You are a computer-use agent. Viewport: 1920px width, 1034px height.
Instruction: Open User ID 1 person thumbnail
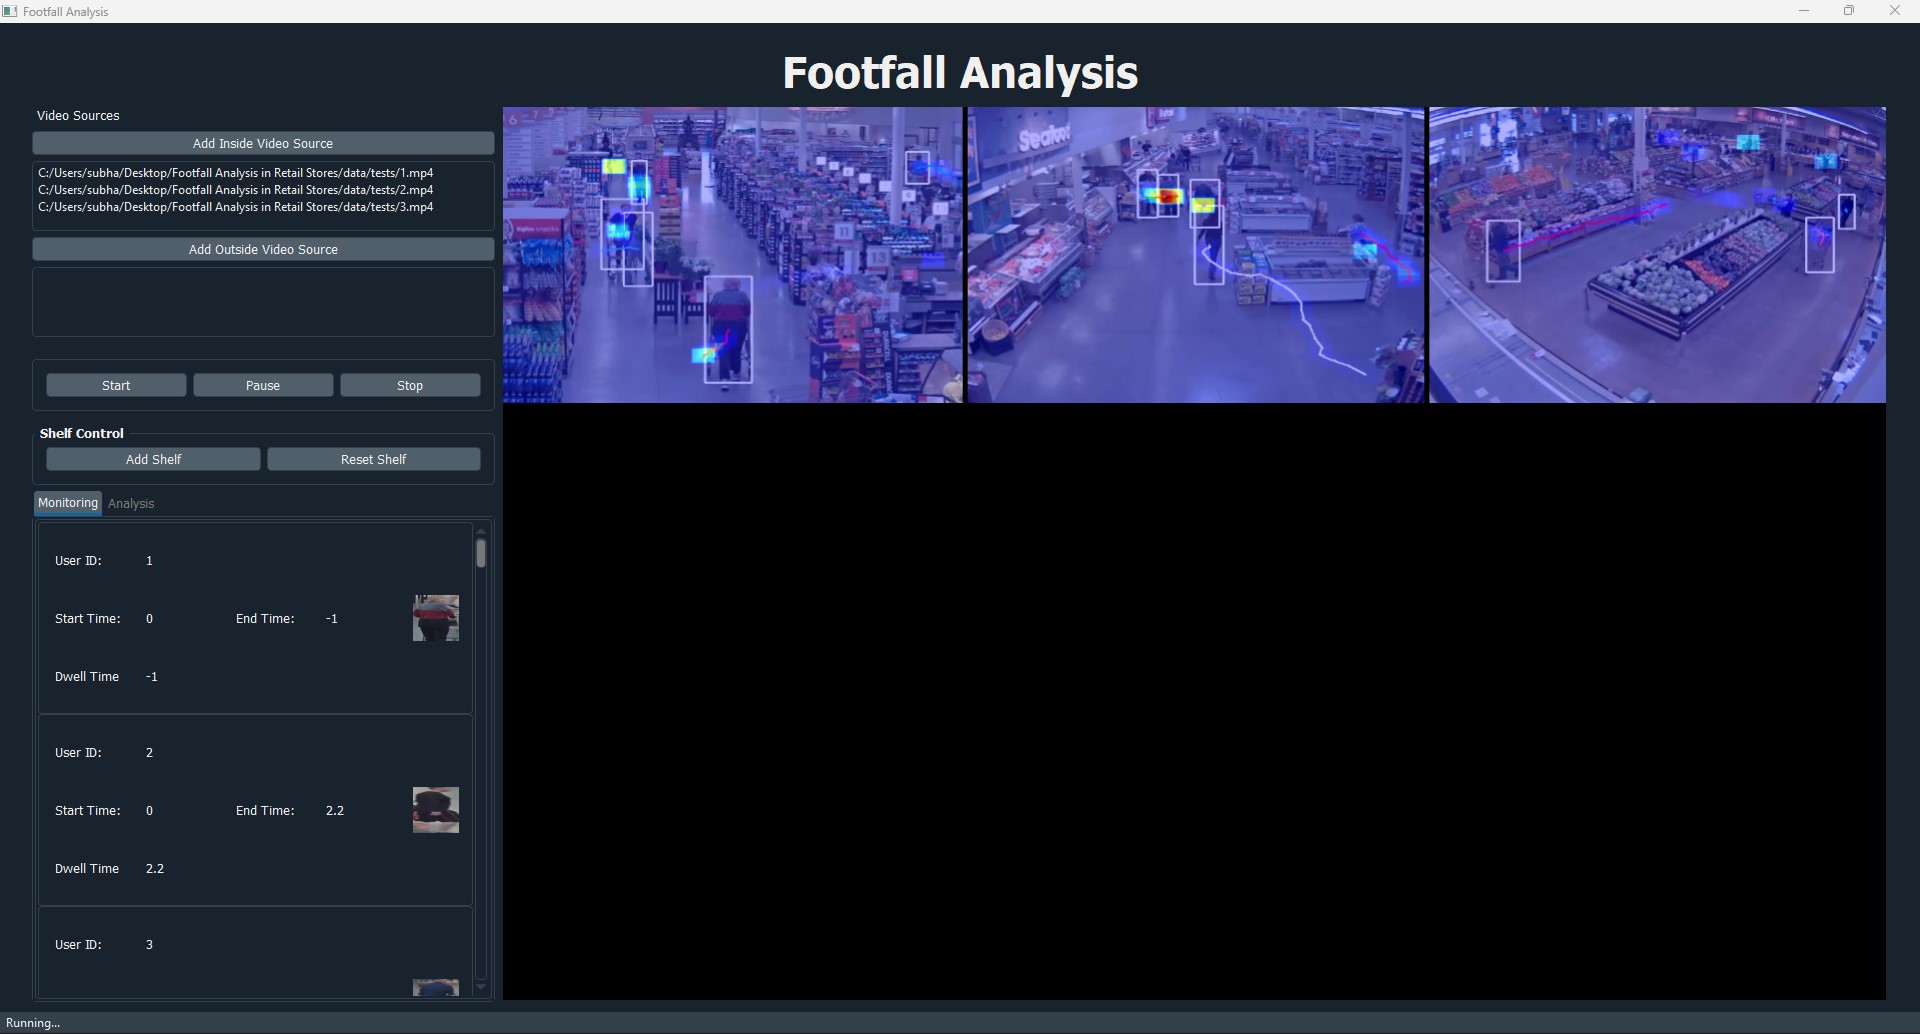coord(436,618)
